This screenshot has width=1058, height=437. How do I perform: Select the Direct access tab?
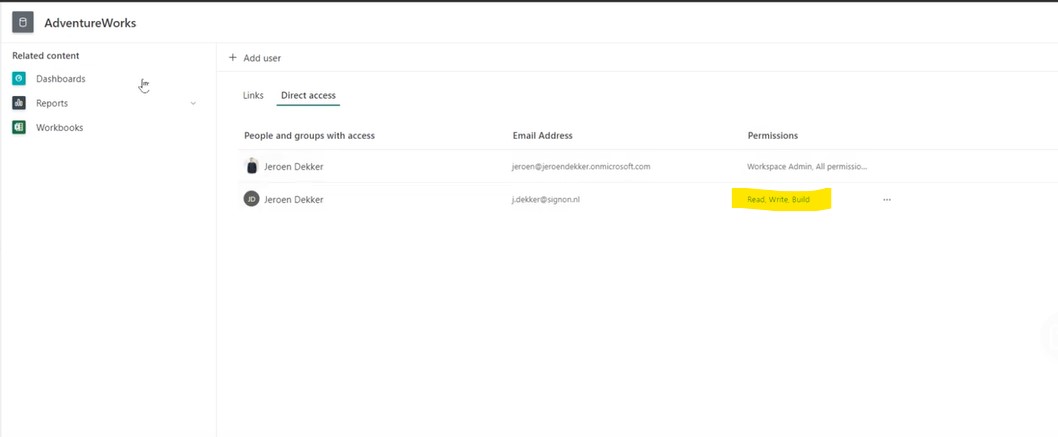tap(308, 96)
